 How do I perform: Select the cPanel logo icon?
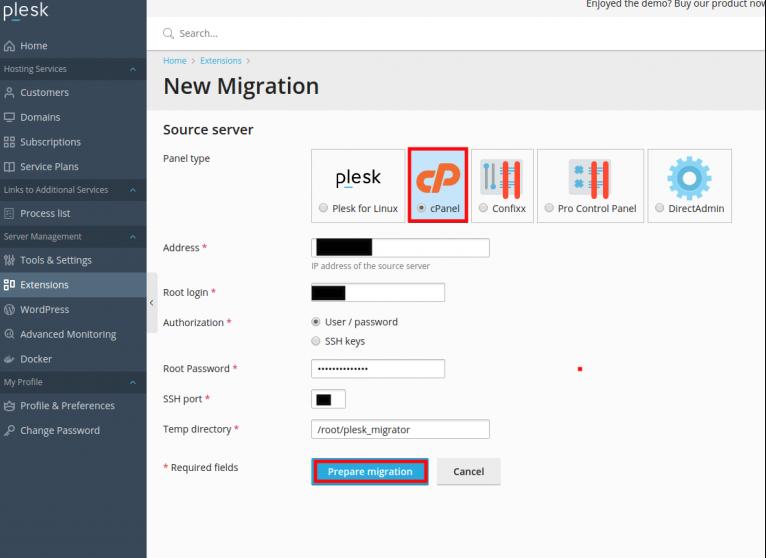click(x=437, y=177)
